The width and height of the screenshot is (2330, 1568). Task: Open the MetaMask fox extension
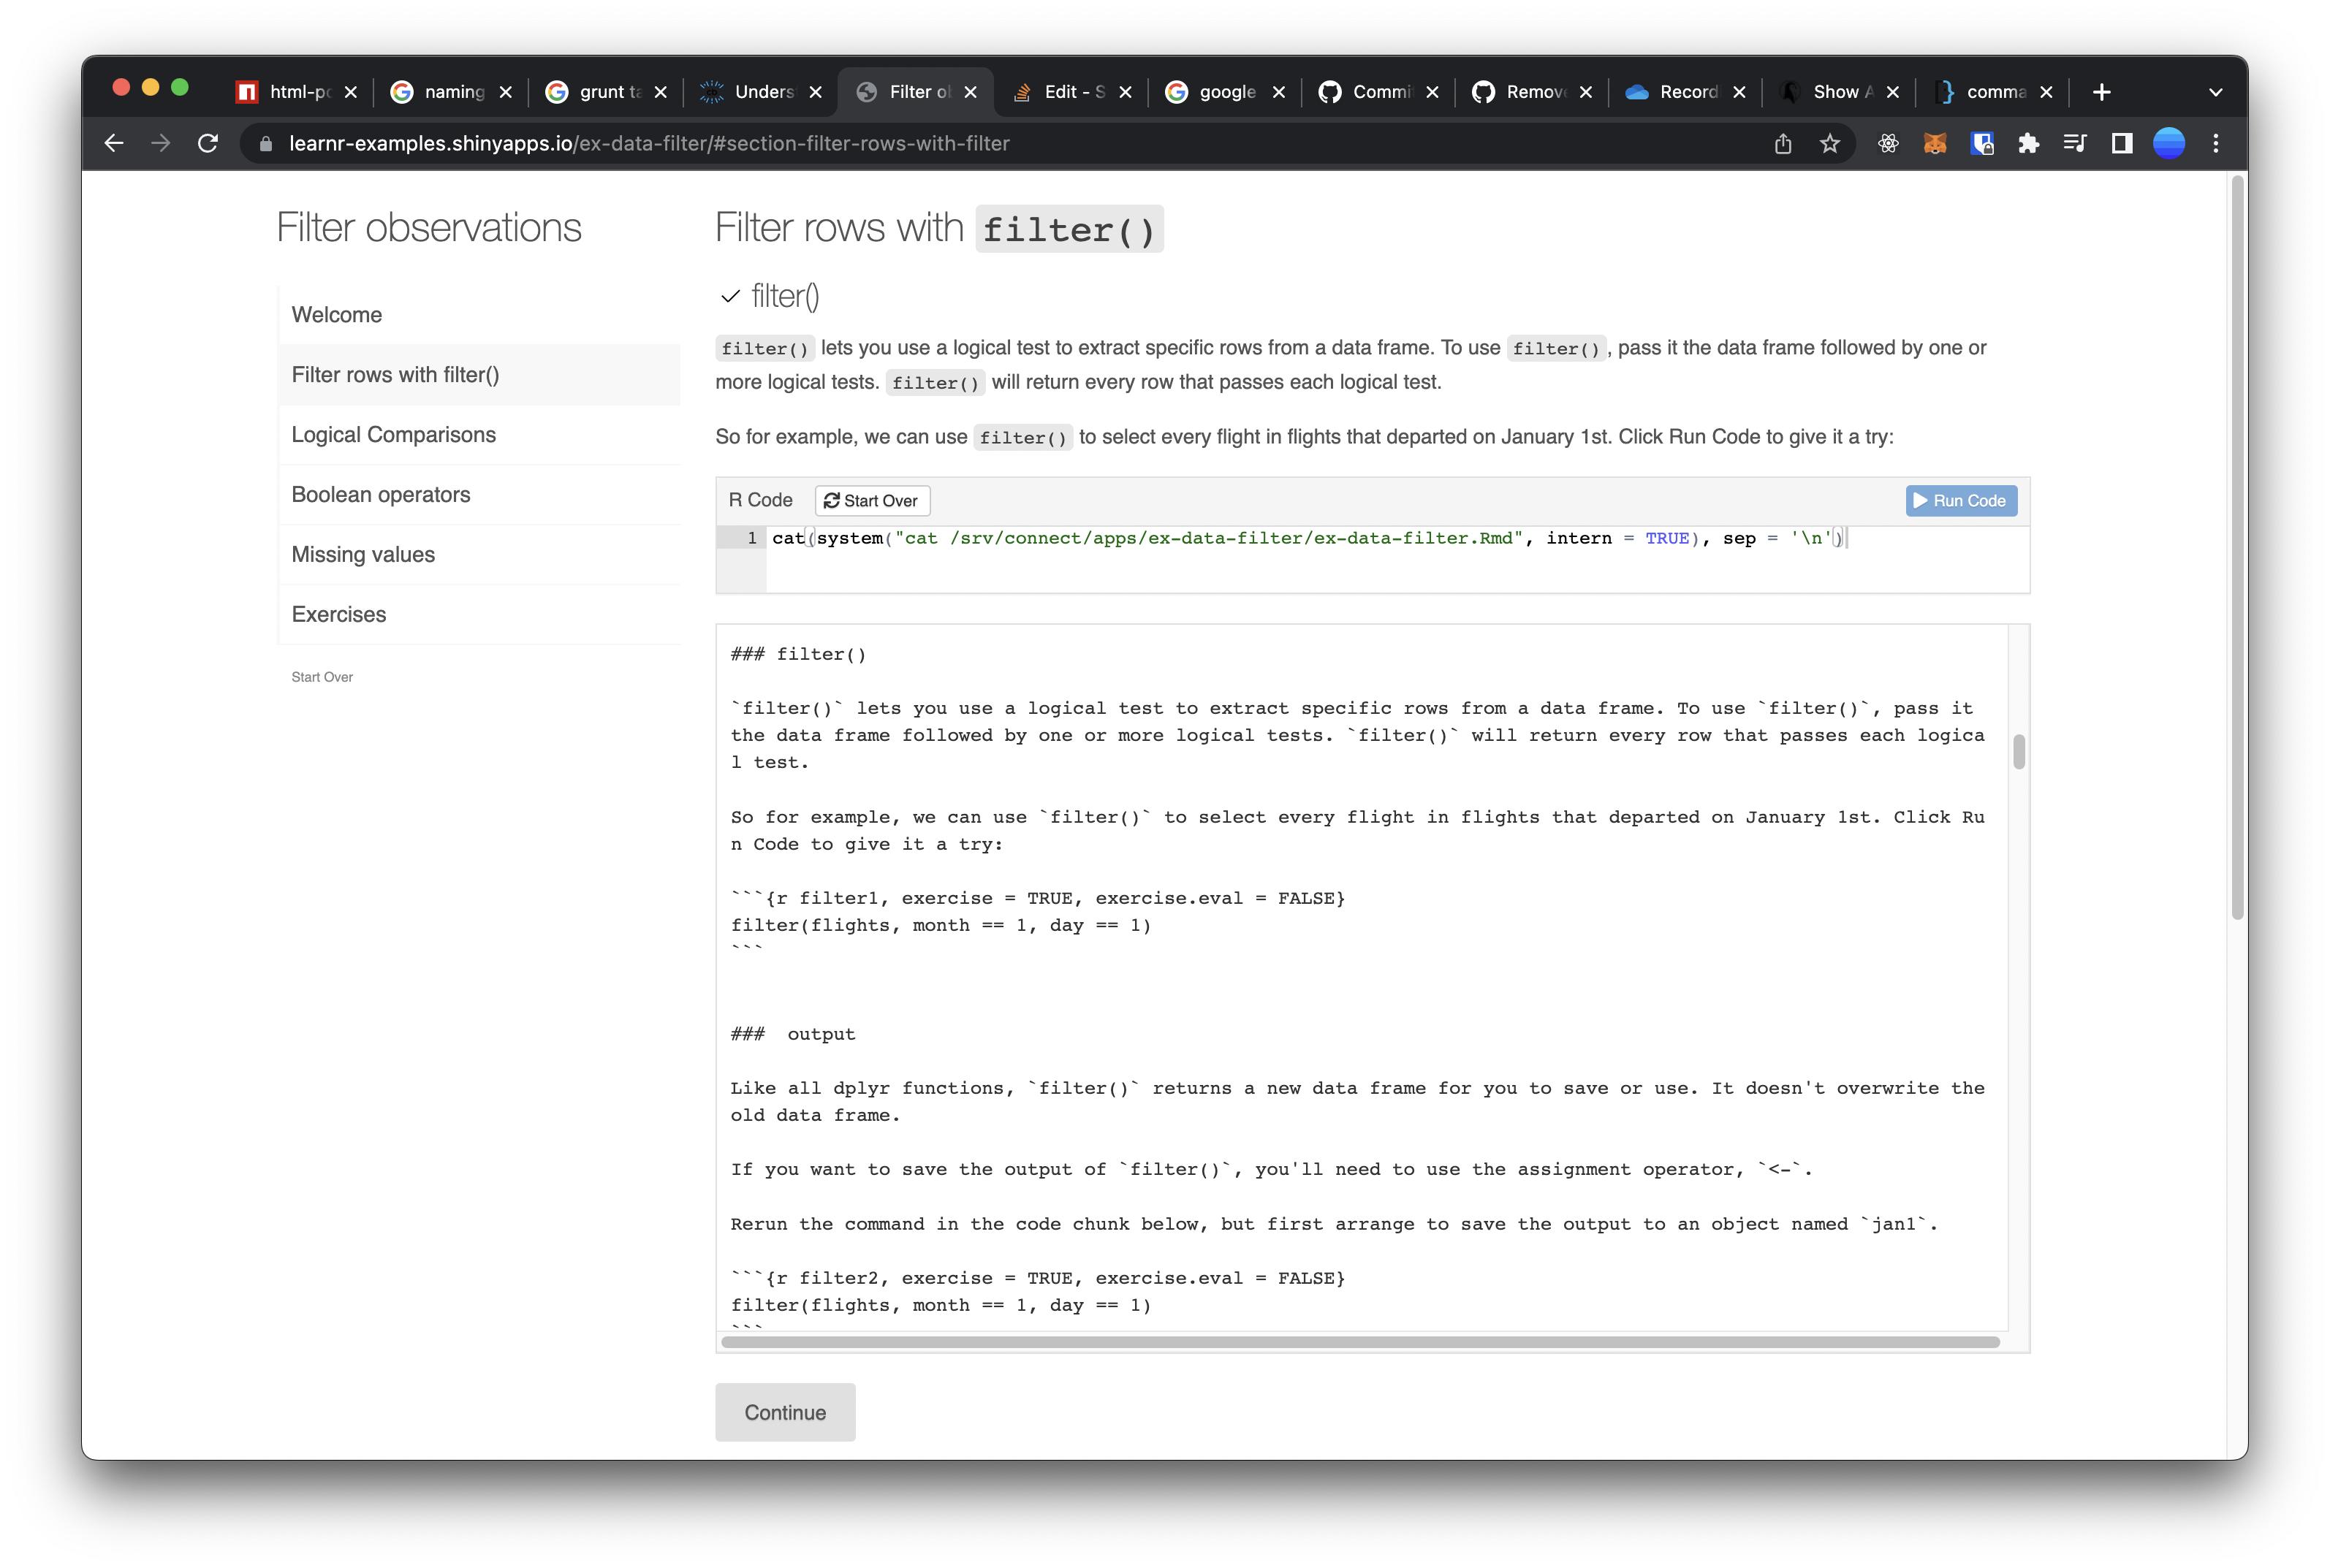(1934, 144)
